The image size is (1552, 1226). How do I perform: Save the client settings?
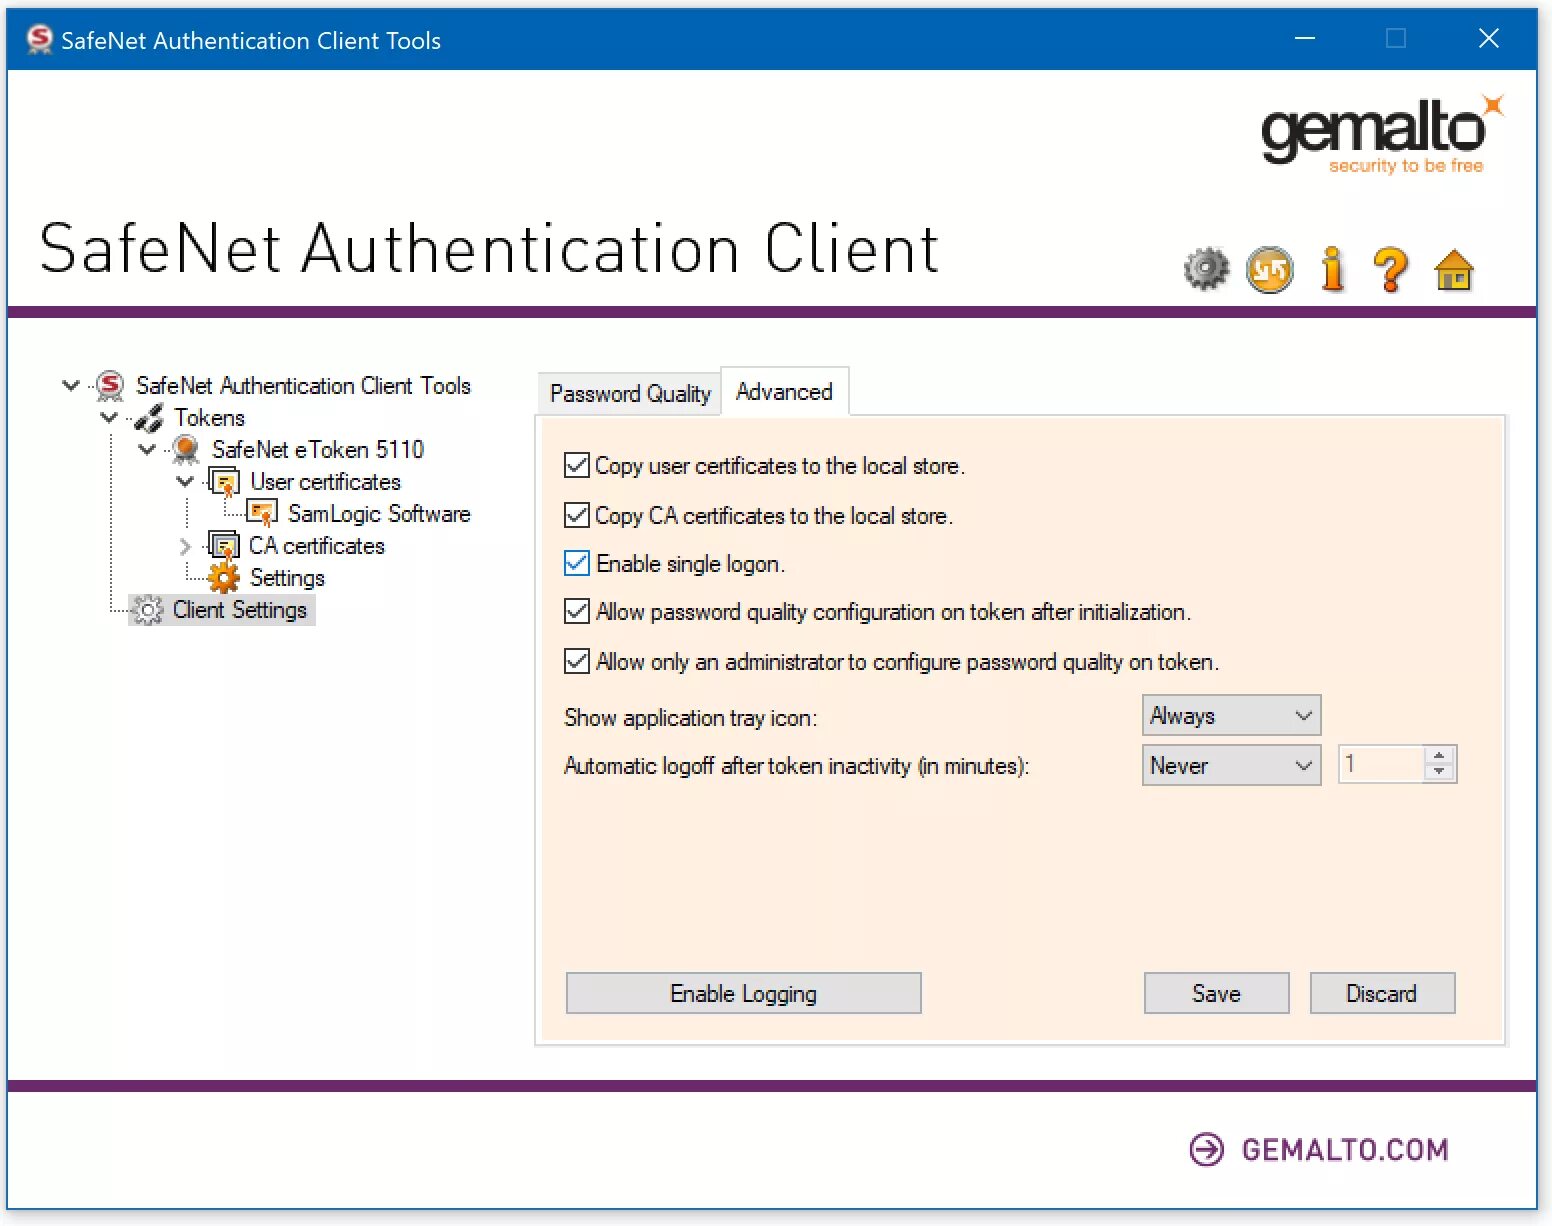pos(1216,993)
